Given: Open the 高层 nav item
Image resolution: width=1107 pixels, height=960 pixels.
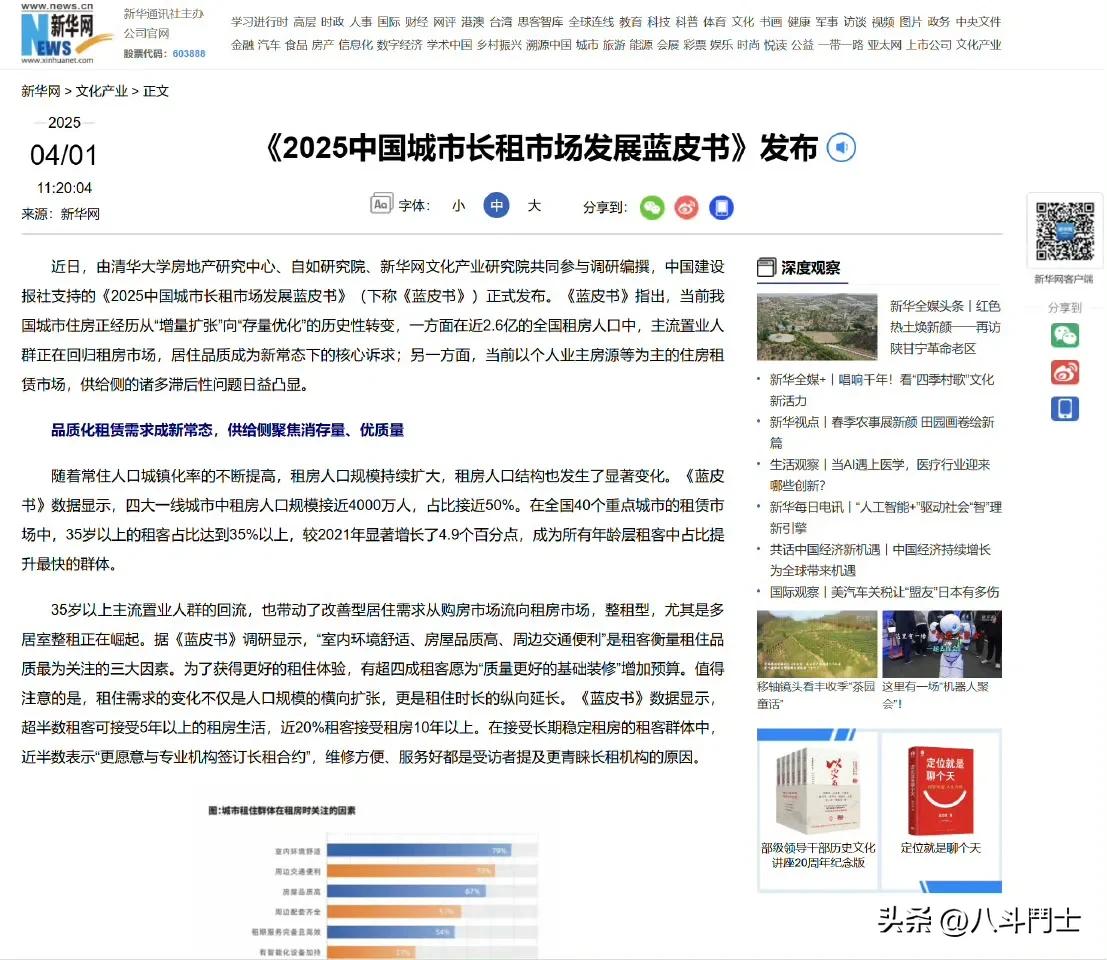Looking at the screenshot, I should [x=305, y=22].
